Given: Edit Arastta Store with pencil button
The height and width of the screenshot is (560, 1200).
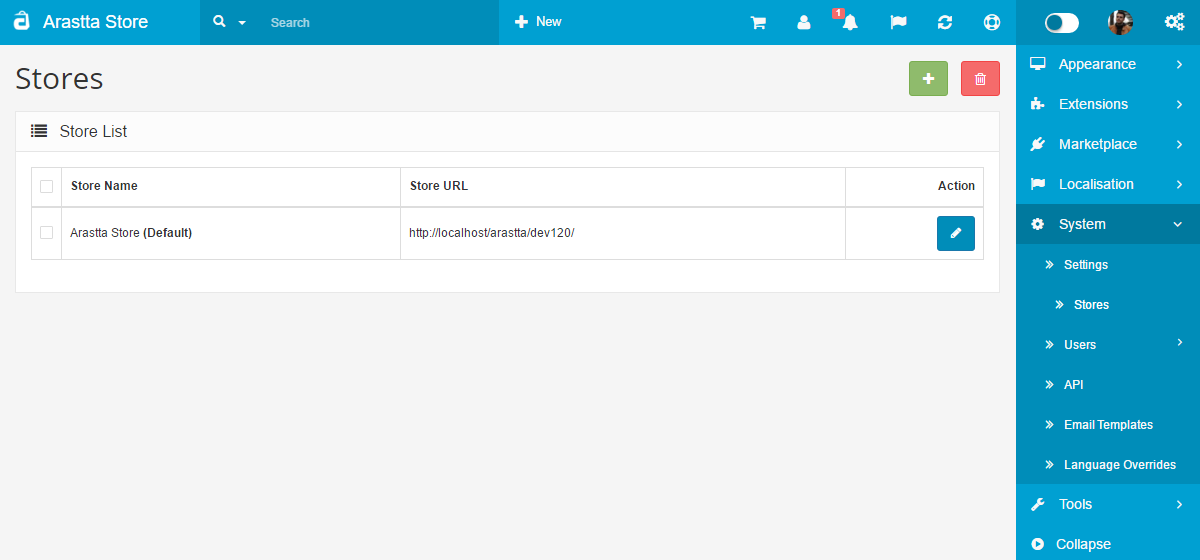Looking at the screenshot, I should (956, 233).
